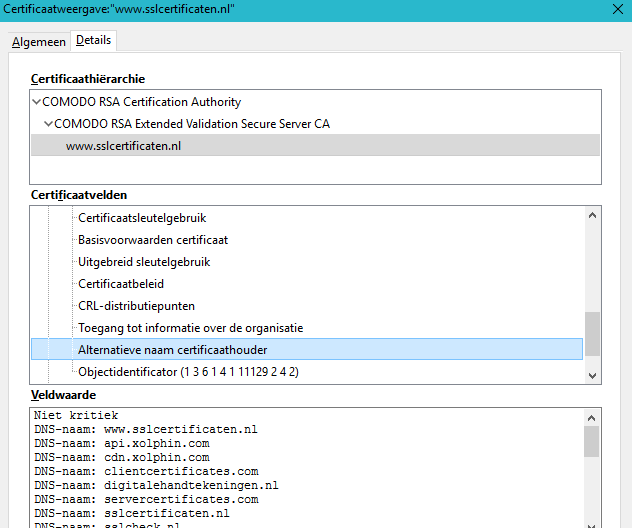Select the Certificaatsleutelgebruik field
Viewport: 632px width, 528px height.
point(143,218)
